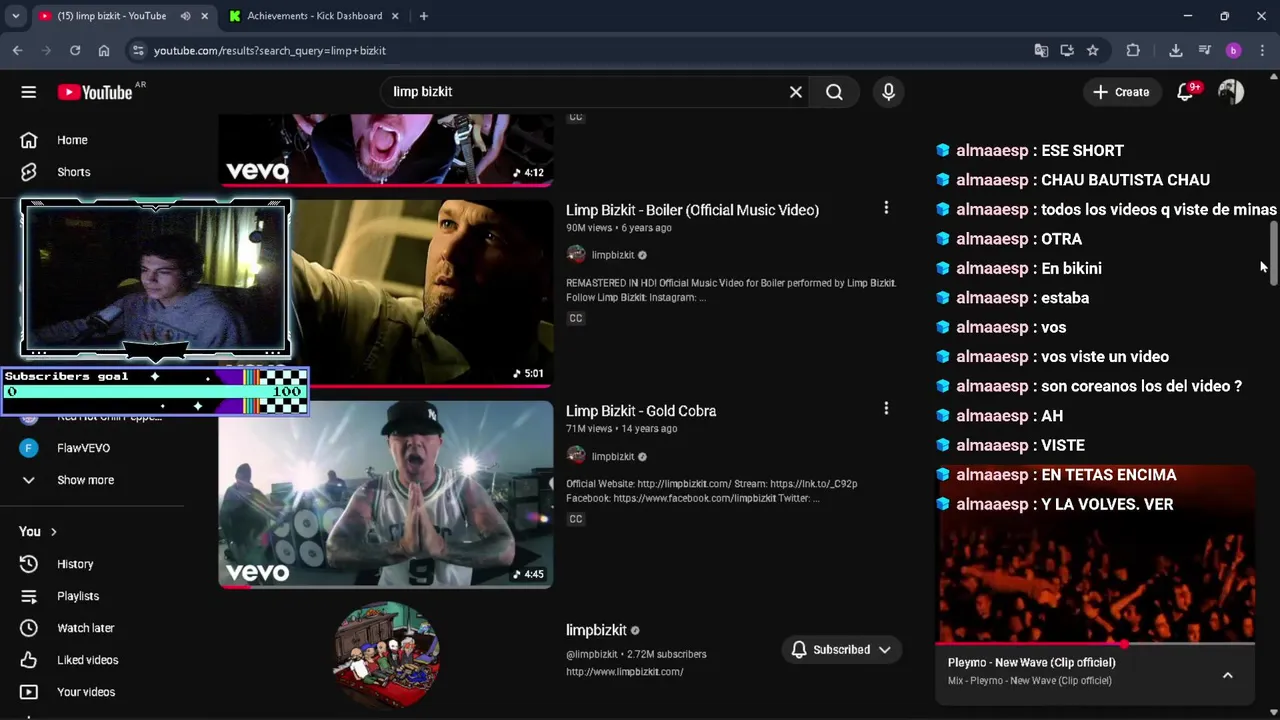This screenshot has height=720, width=1280.
Task: Click the Home house icon in the sidebar
Action: 29,140
